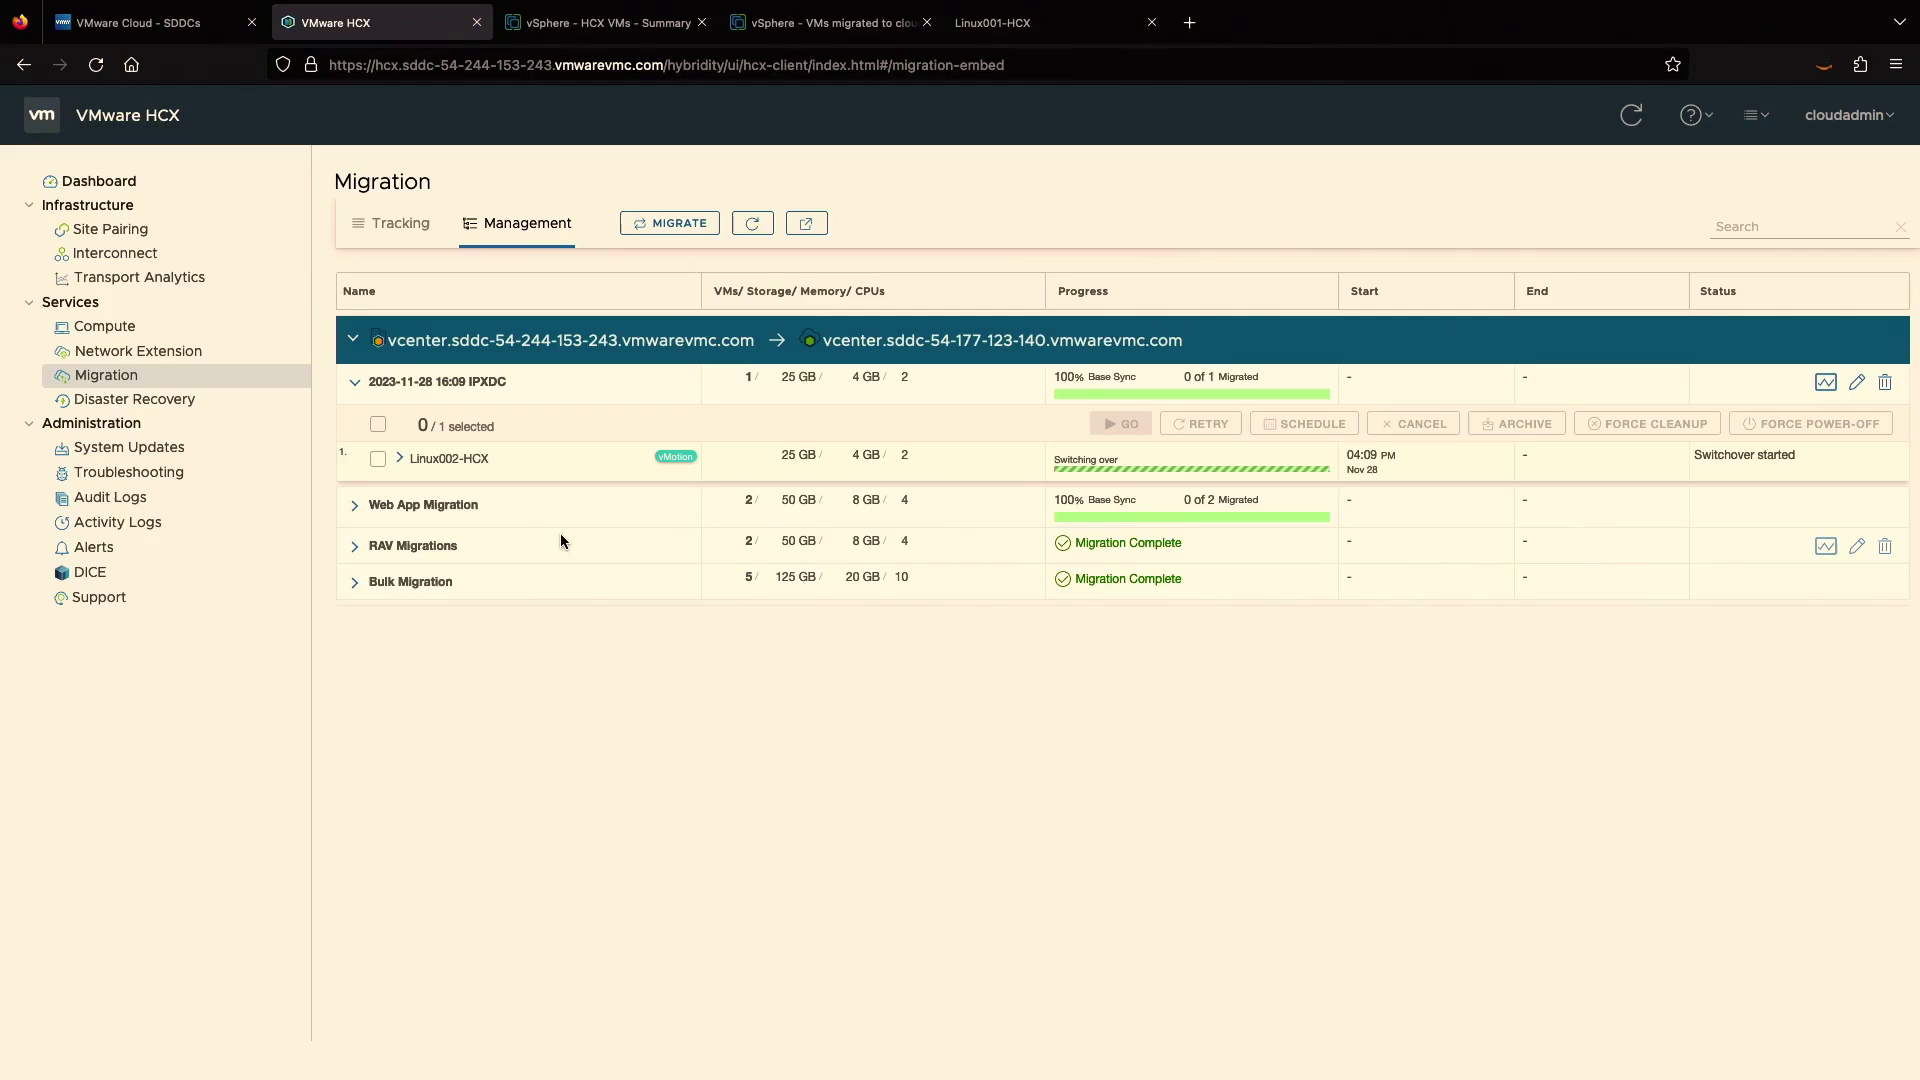Screen dimensions: 1920x1080
Task: Open Disaster Recovery in the sidebar
Action: (134, 399)
